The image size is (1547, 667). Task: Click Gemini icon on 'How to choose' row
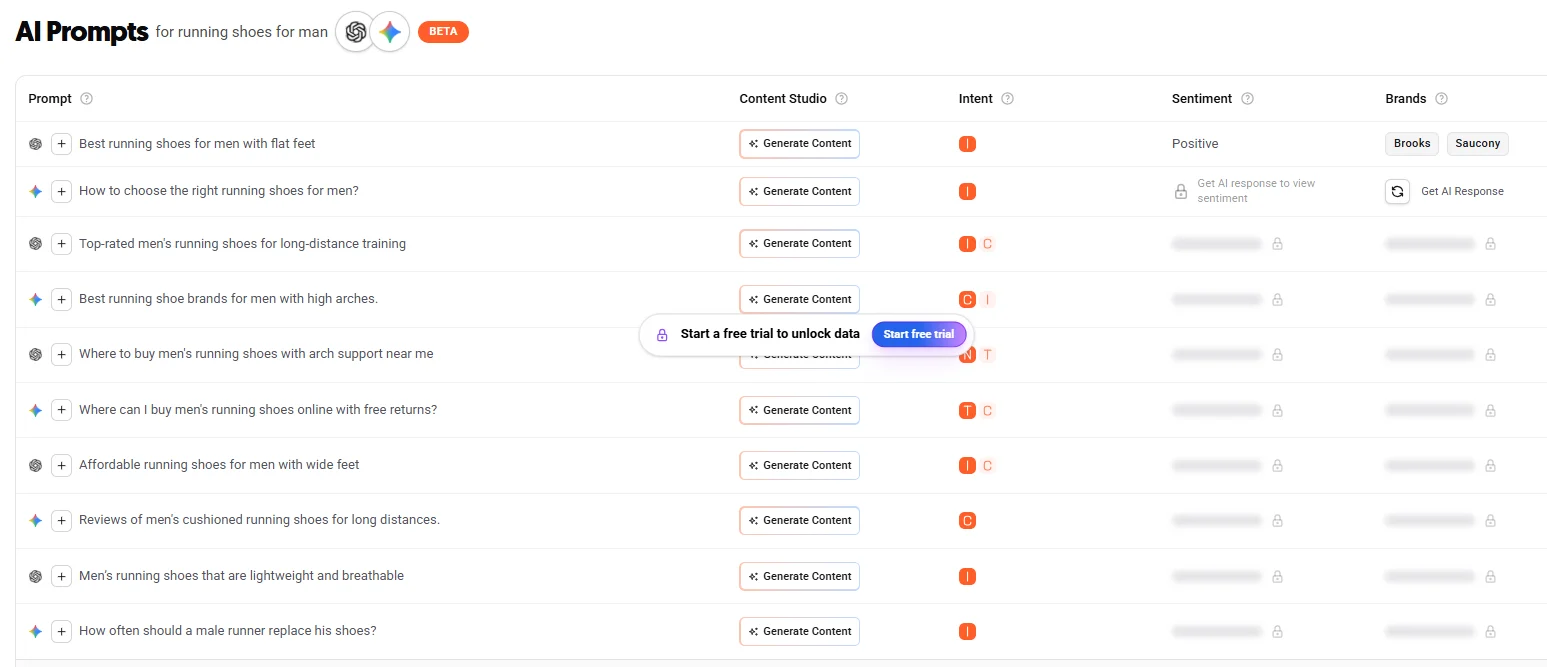click(36, 191)
